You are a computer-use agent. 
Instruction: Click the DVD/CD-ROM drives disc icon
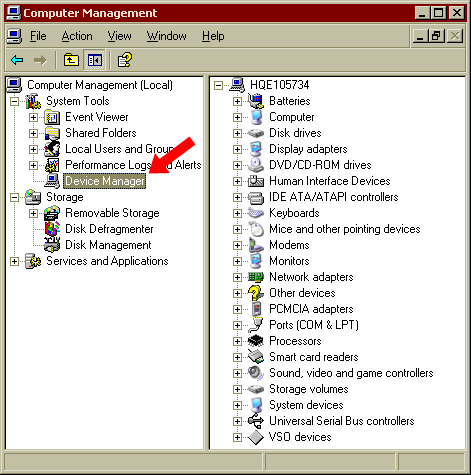click(x=256, y=165)
